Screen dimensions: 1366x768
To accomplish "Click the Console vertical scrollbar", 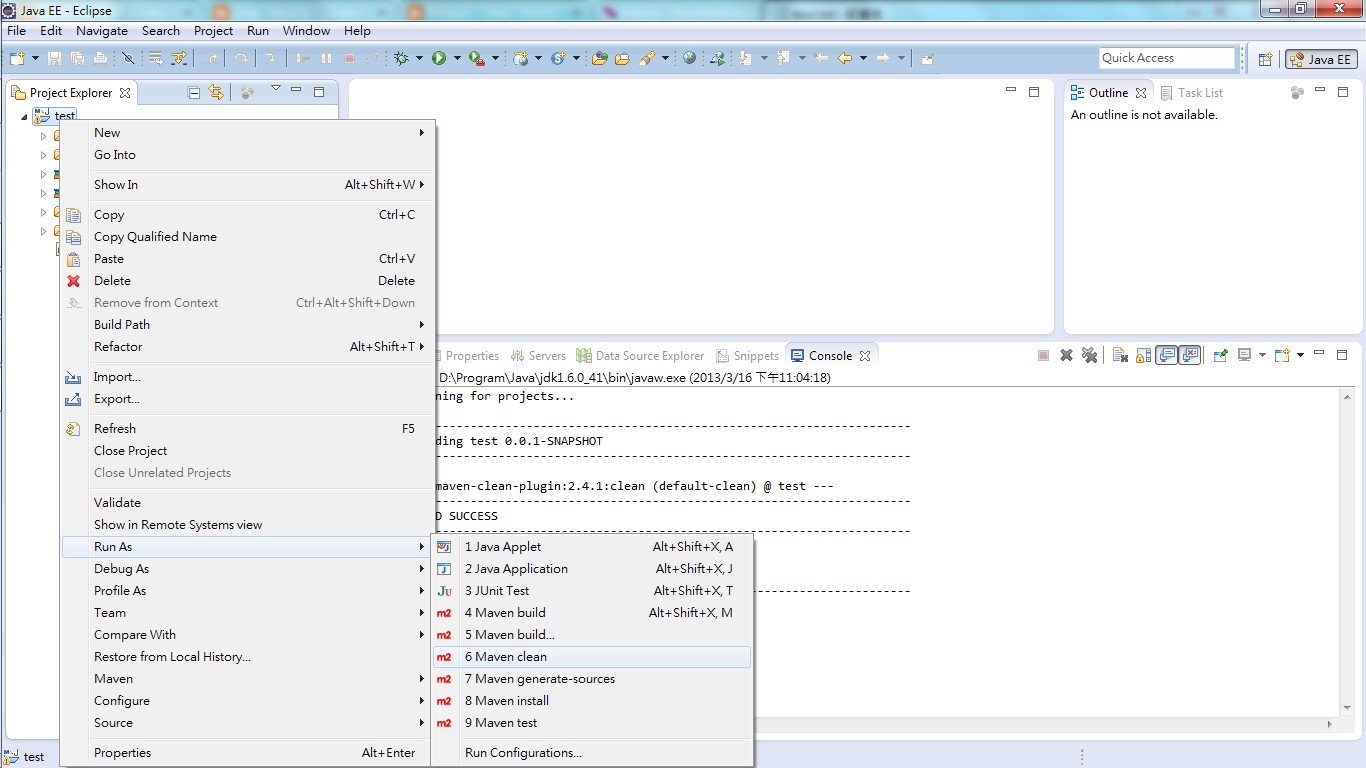I will tap(1346, 553).
